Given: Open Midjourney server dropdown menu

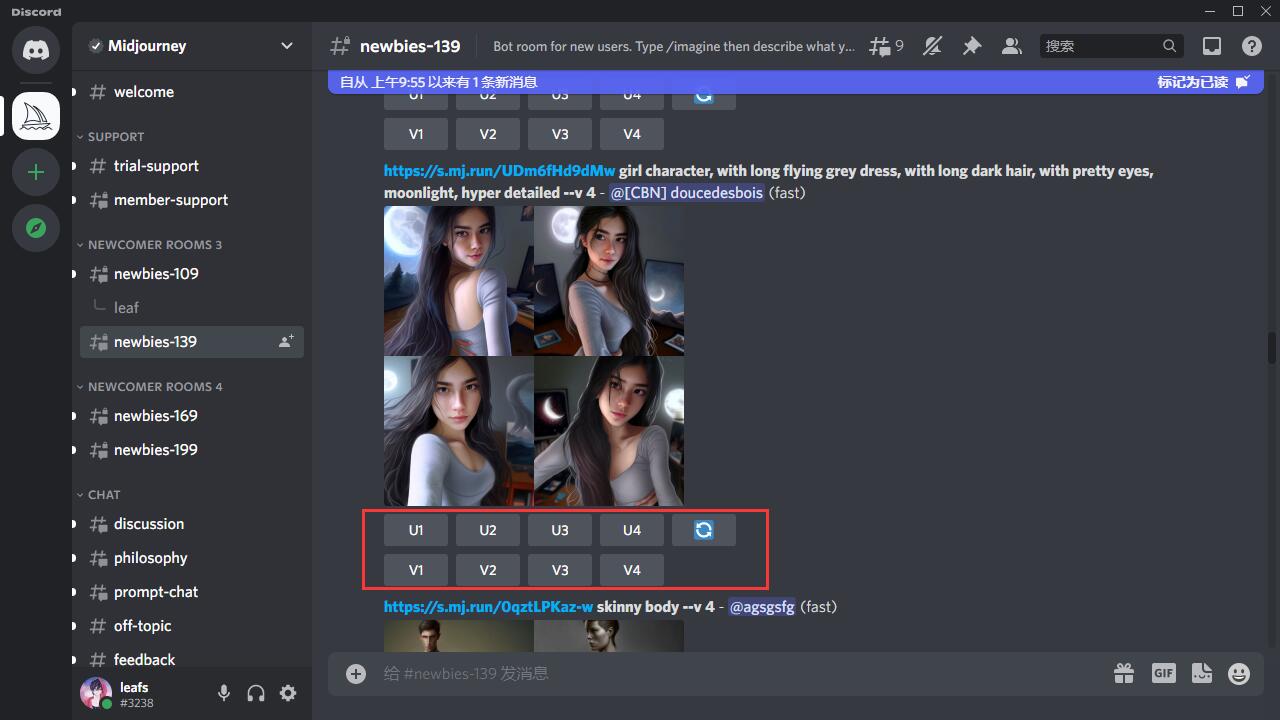Looking at the screenshot, I should pos(286,46).
